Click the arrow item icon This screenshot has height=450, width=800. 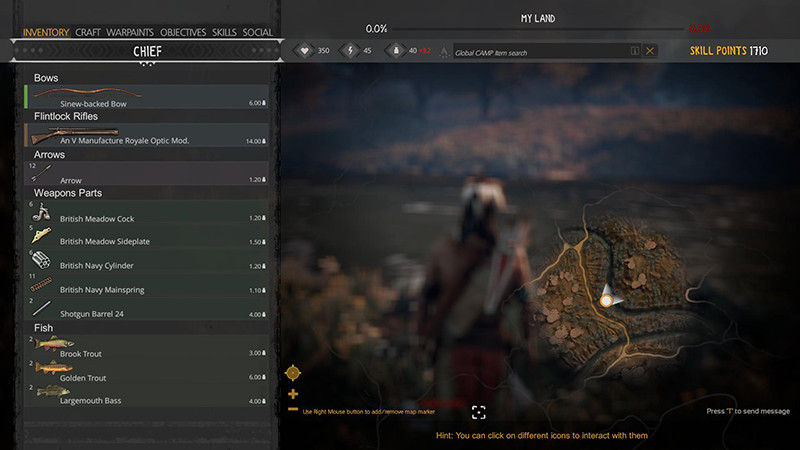pyautogui.click(x=41, y=173)
